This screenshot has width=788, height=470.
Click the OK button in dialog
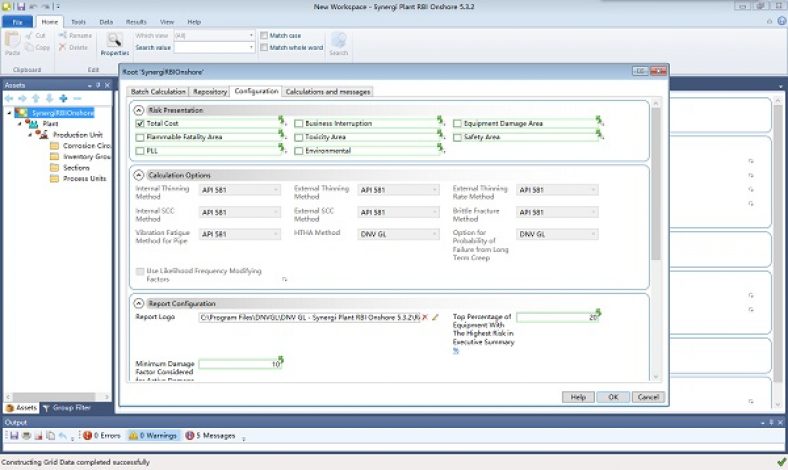point(612,397)
